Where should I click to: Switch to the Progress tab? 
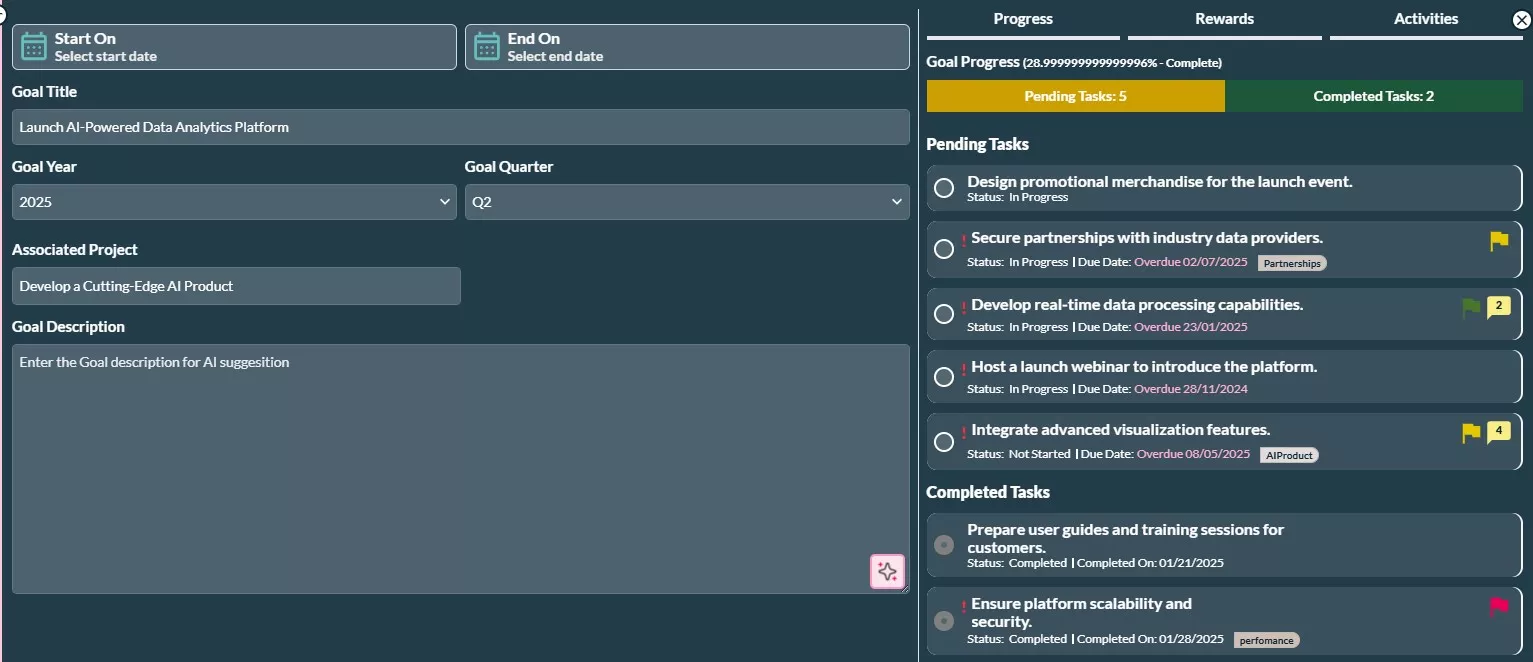pyautogui.click(x=1023, y=20)
